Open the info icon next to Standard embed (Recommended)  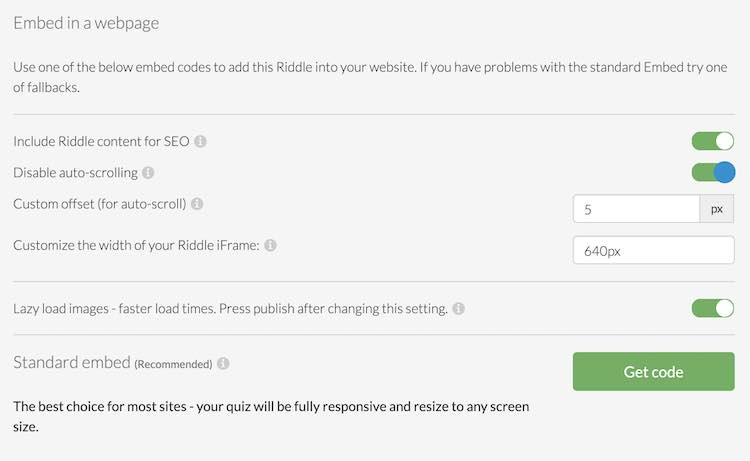[x=223, y=363]
